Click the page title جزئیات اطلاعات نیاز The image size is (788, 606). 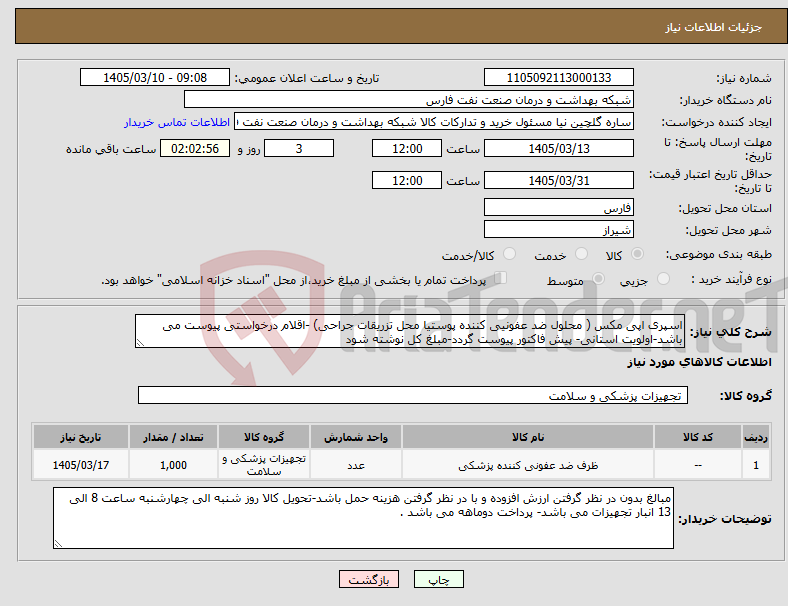pyautogui.click(x=713, y=27)
